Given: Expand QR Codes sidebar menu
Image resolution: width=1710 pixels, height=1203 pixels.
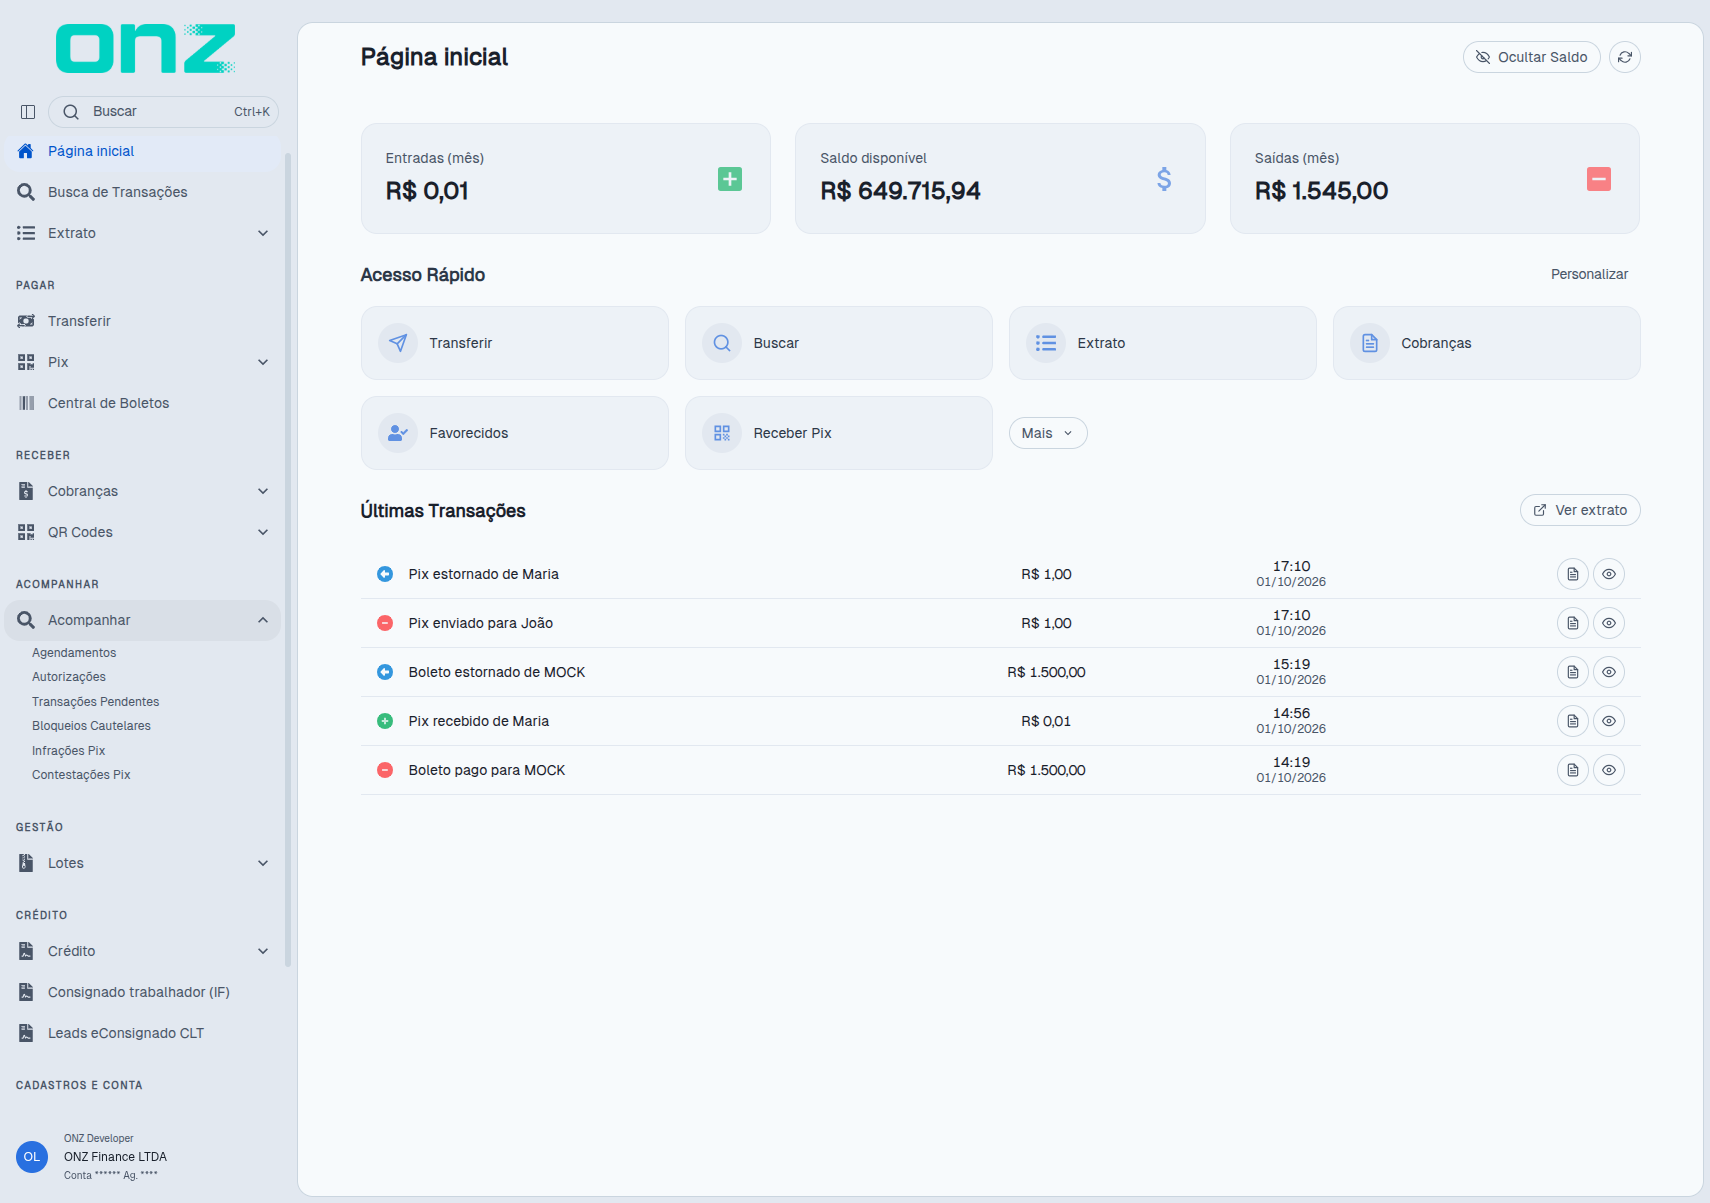Looking at the screenshot, I should (x=143, y=532).
